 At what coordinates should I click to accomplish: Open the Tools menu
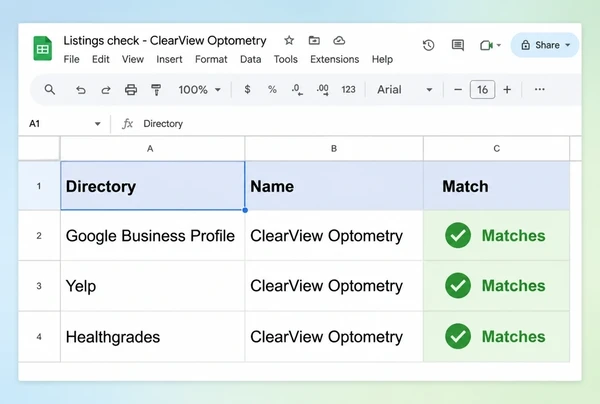pos(285,59)
